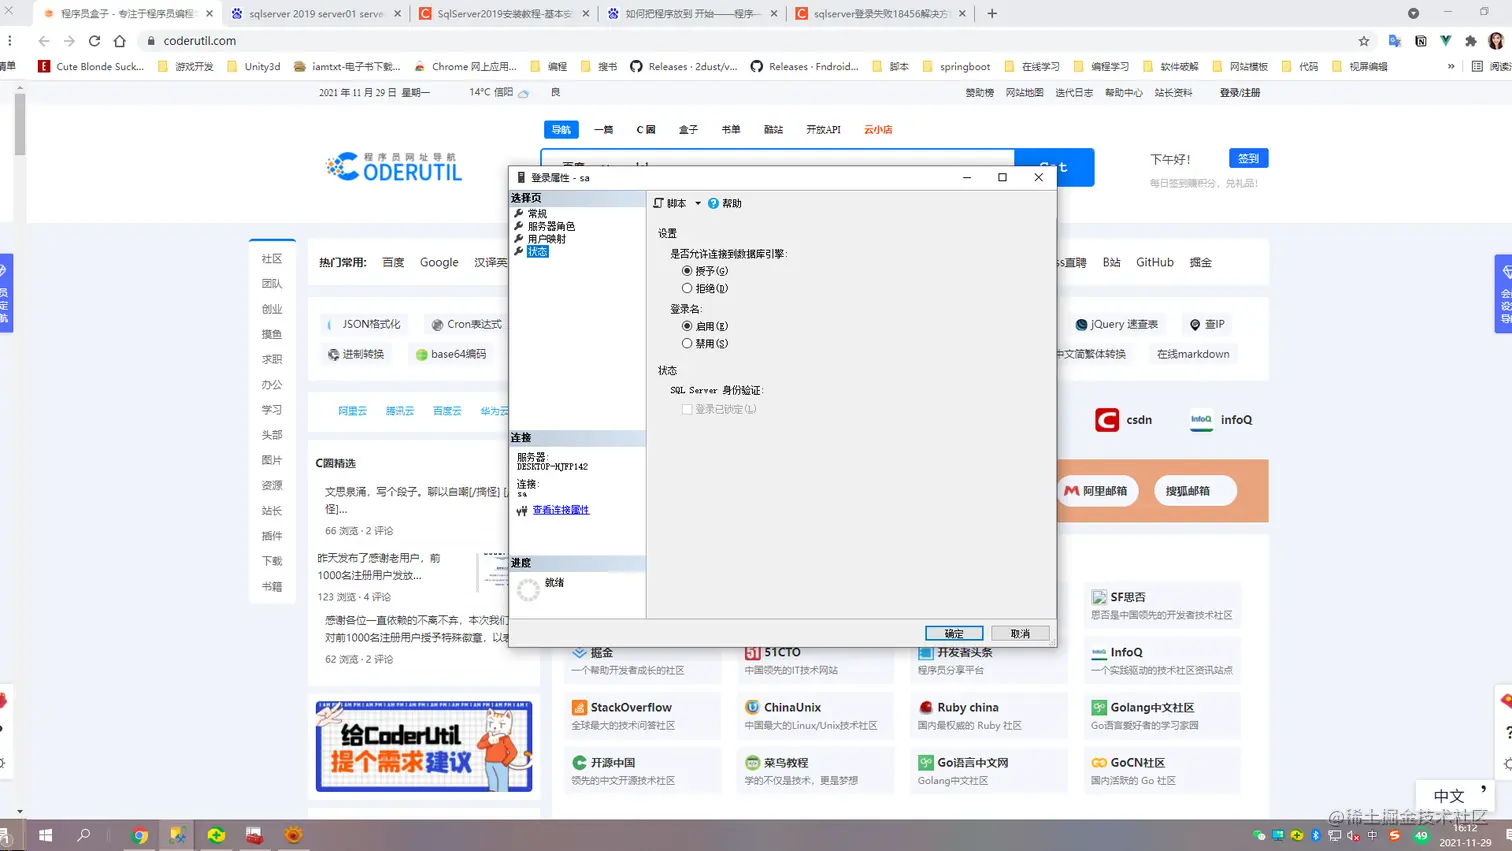
Task: Open the 菜鸟教程 community card
Action: (816, 770)
